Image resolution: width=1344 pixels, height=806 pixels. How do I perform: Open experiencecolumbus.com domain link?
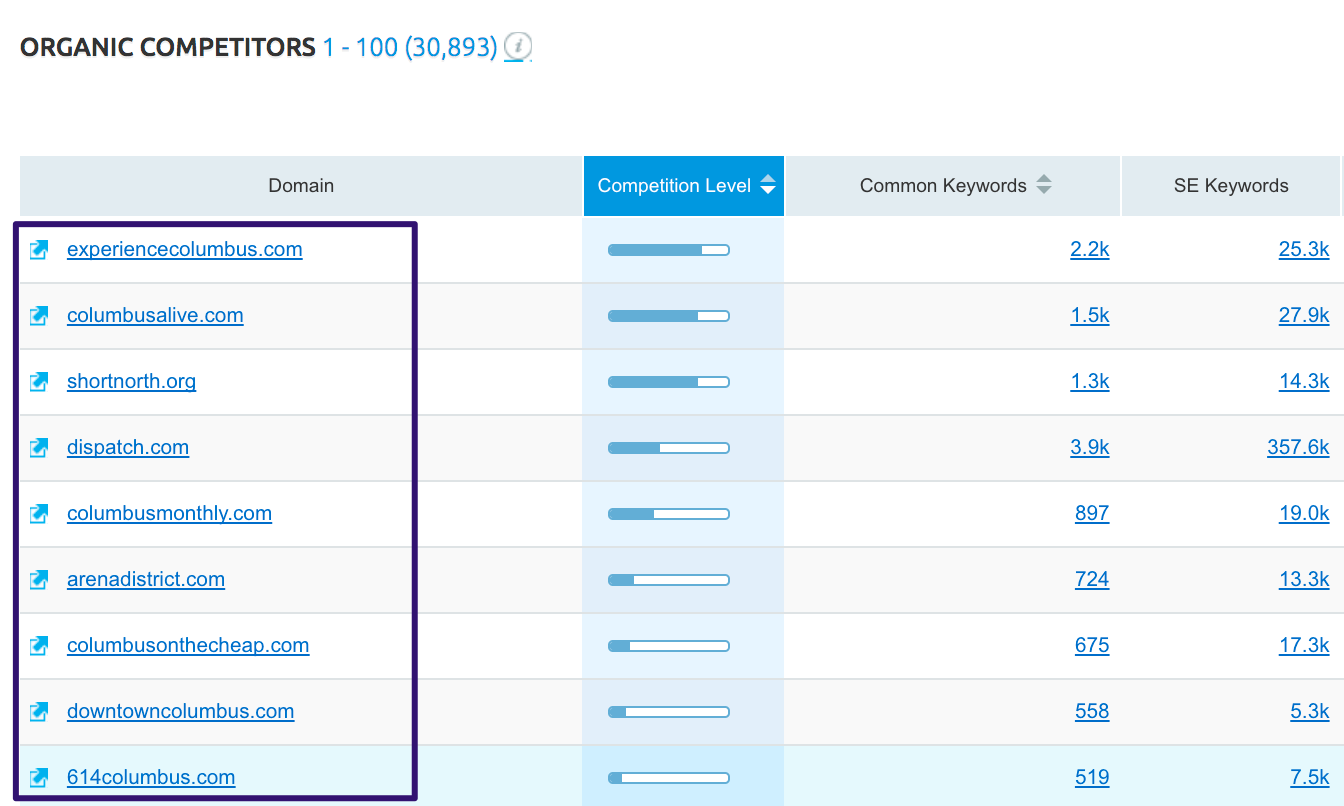[x=185, y=249]
